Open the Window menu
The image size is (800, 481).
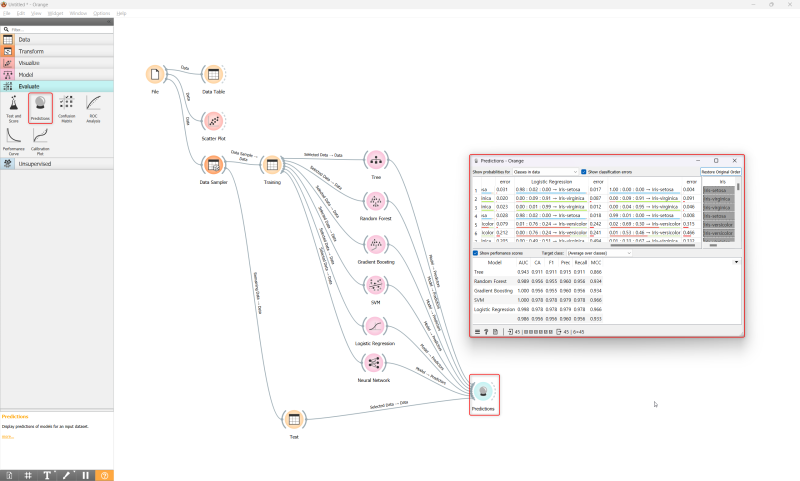78,13
